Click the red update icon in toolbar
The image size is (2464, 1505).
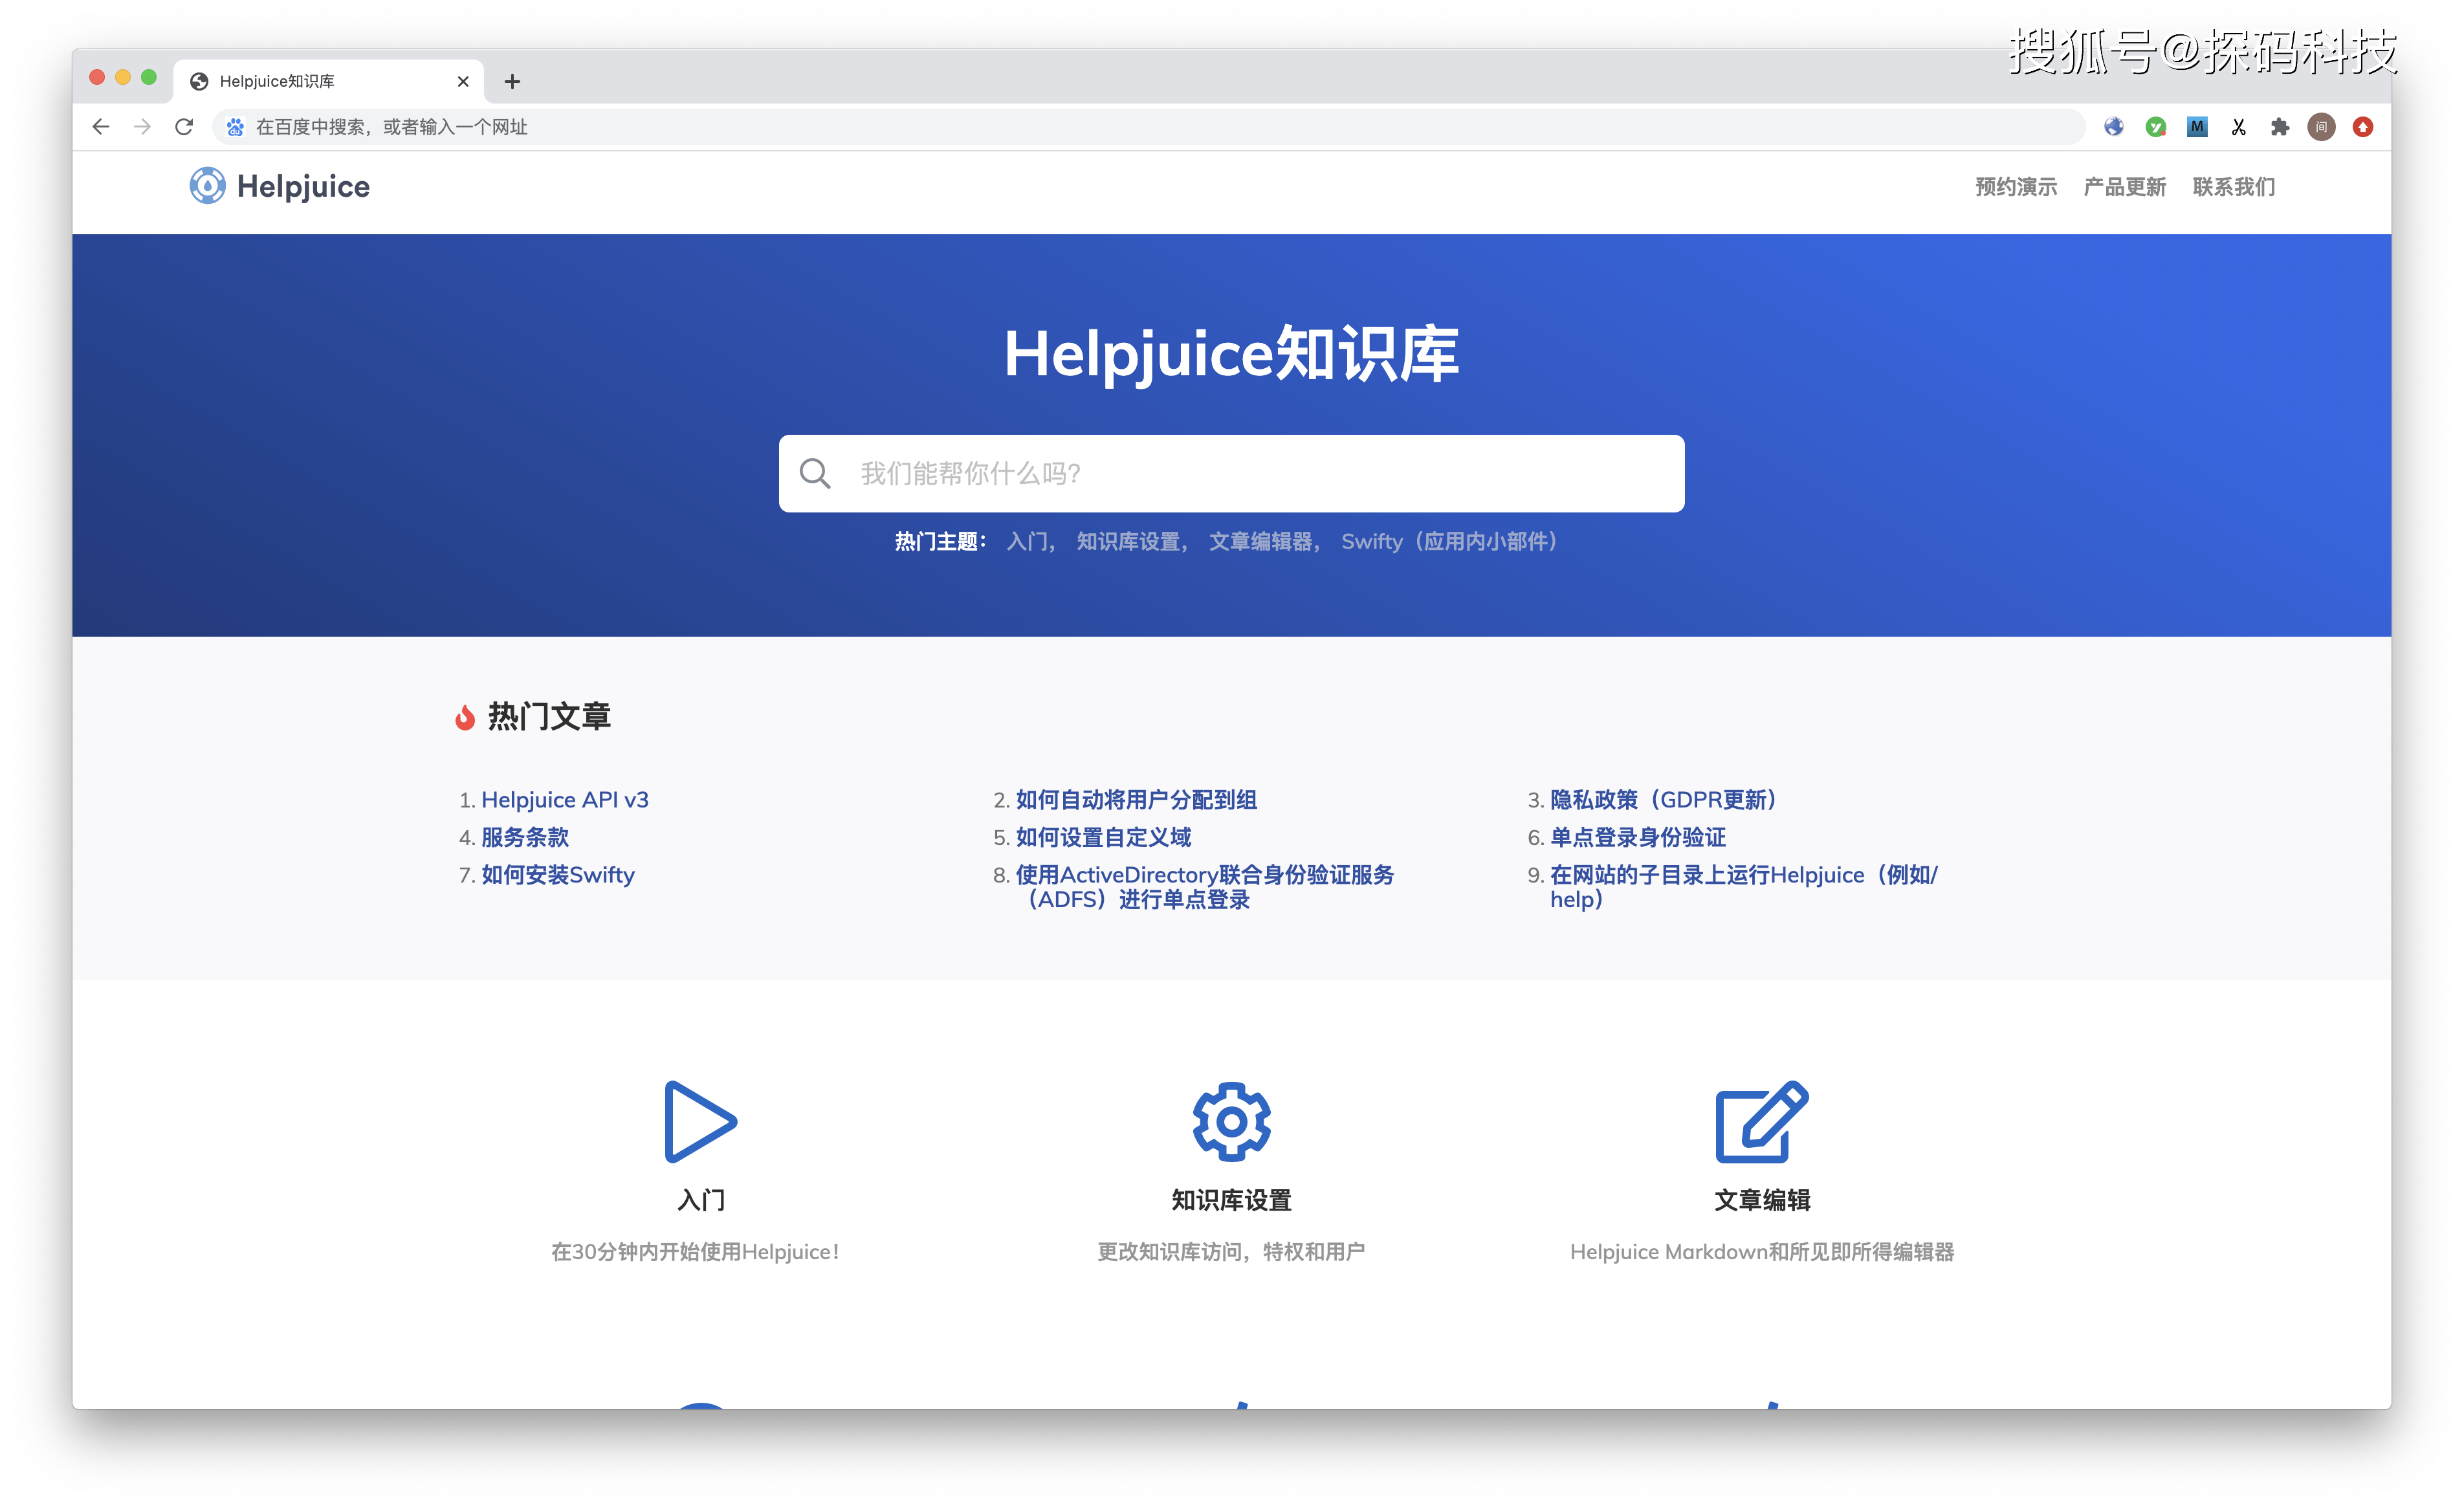pyautogui.click(x=2363, y=127)
